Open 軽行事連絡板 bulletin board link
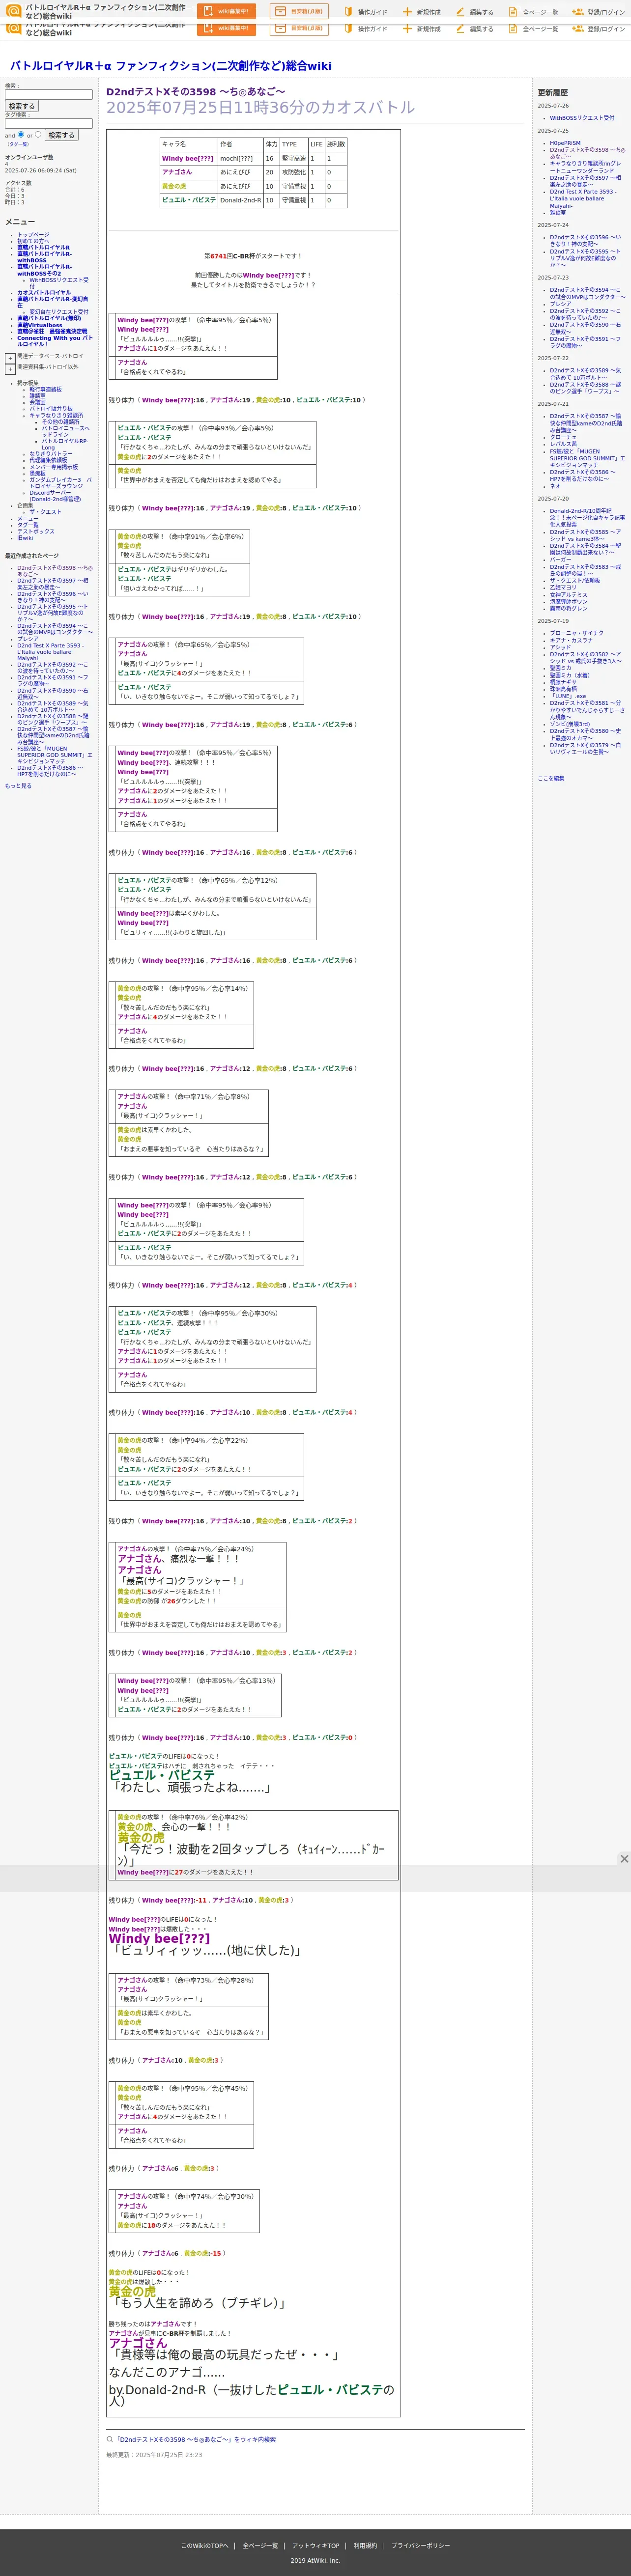631x2576 pixels. tap(45, 389)
